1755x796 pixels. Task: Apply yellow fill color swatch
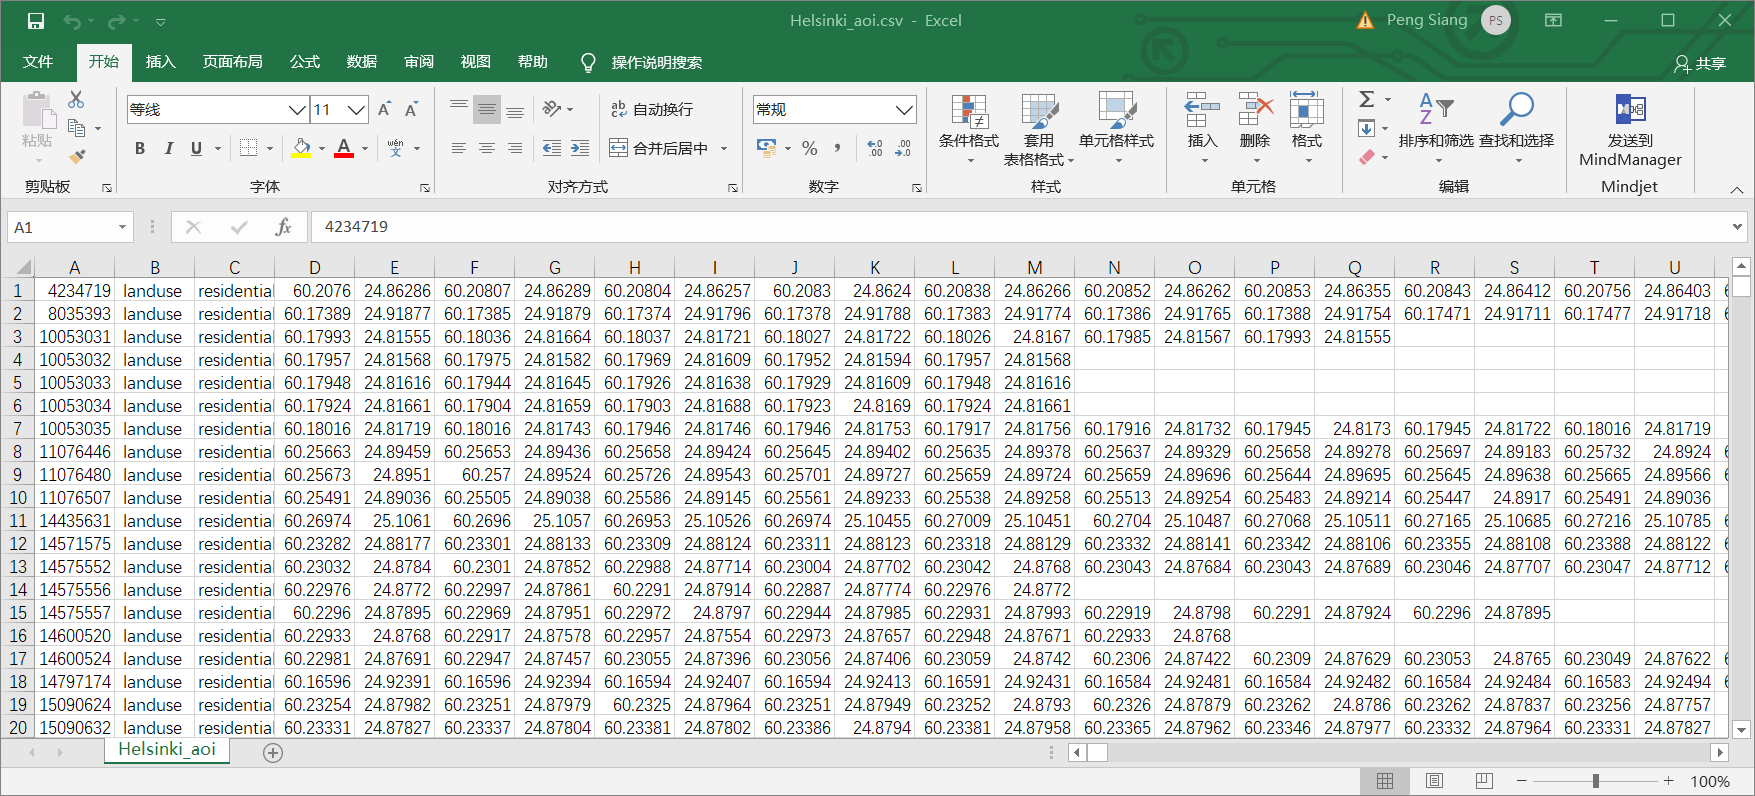click(x=301, y=148)
